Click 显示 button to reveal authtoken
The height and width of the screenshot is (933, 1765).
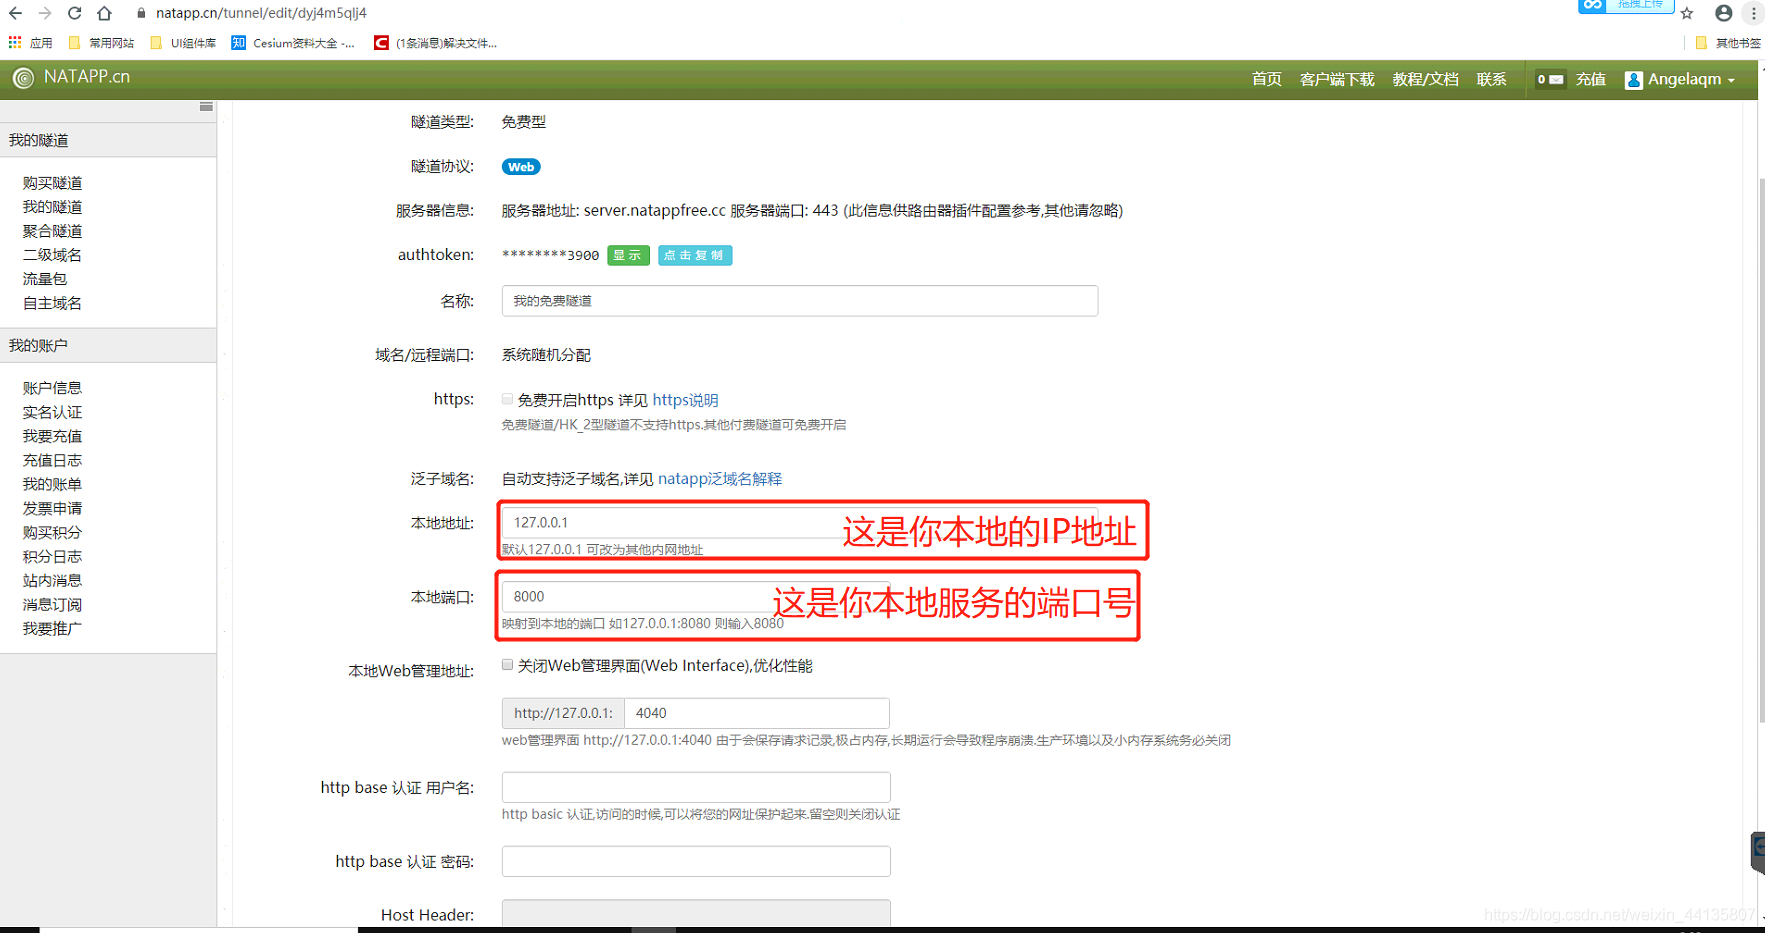pyautogui.click(x=628, y=255)
